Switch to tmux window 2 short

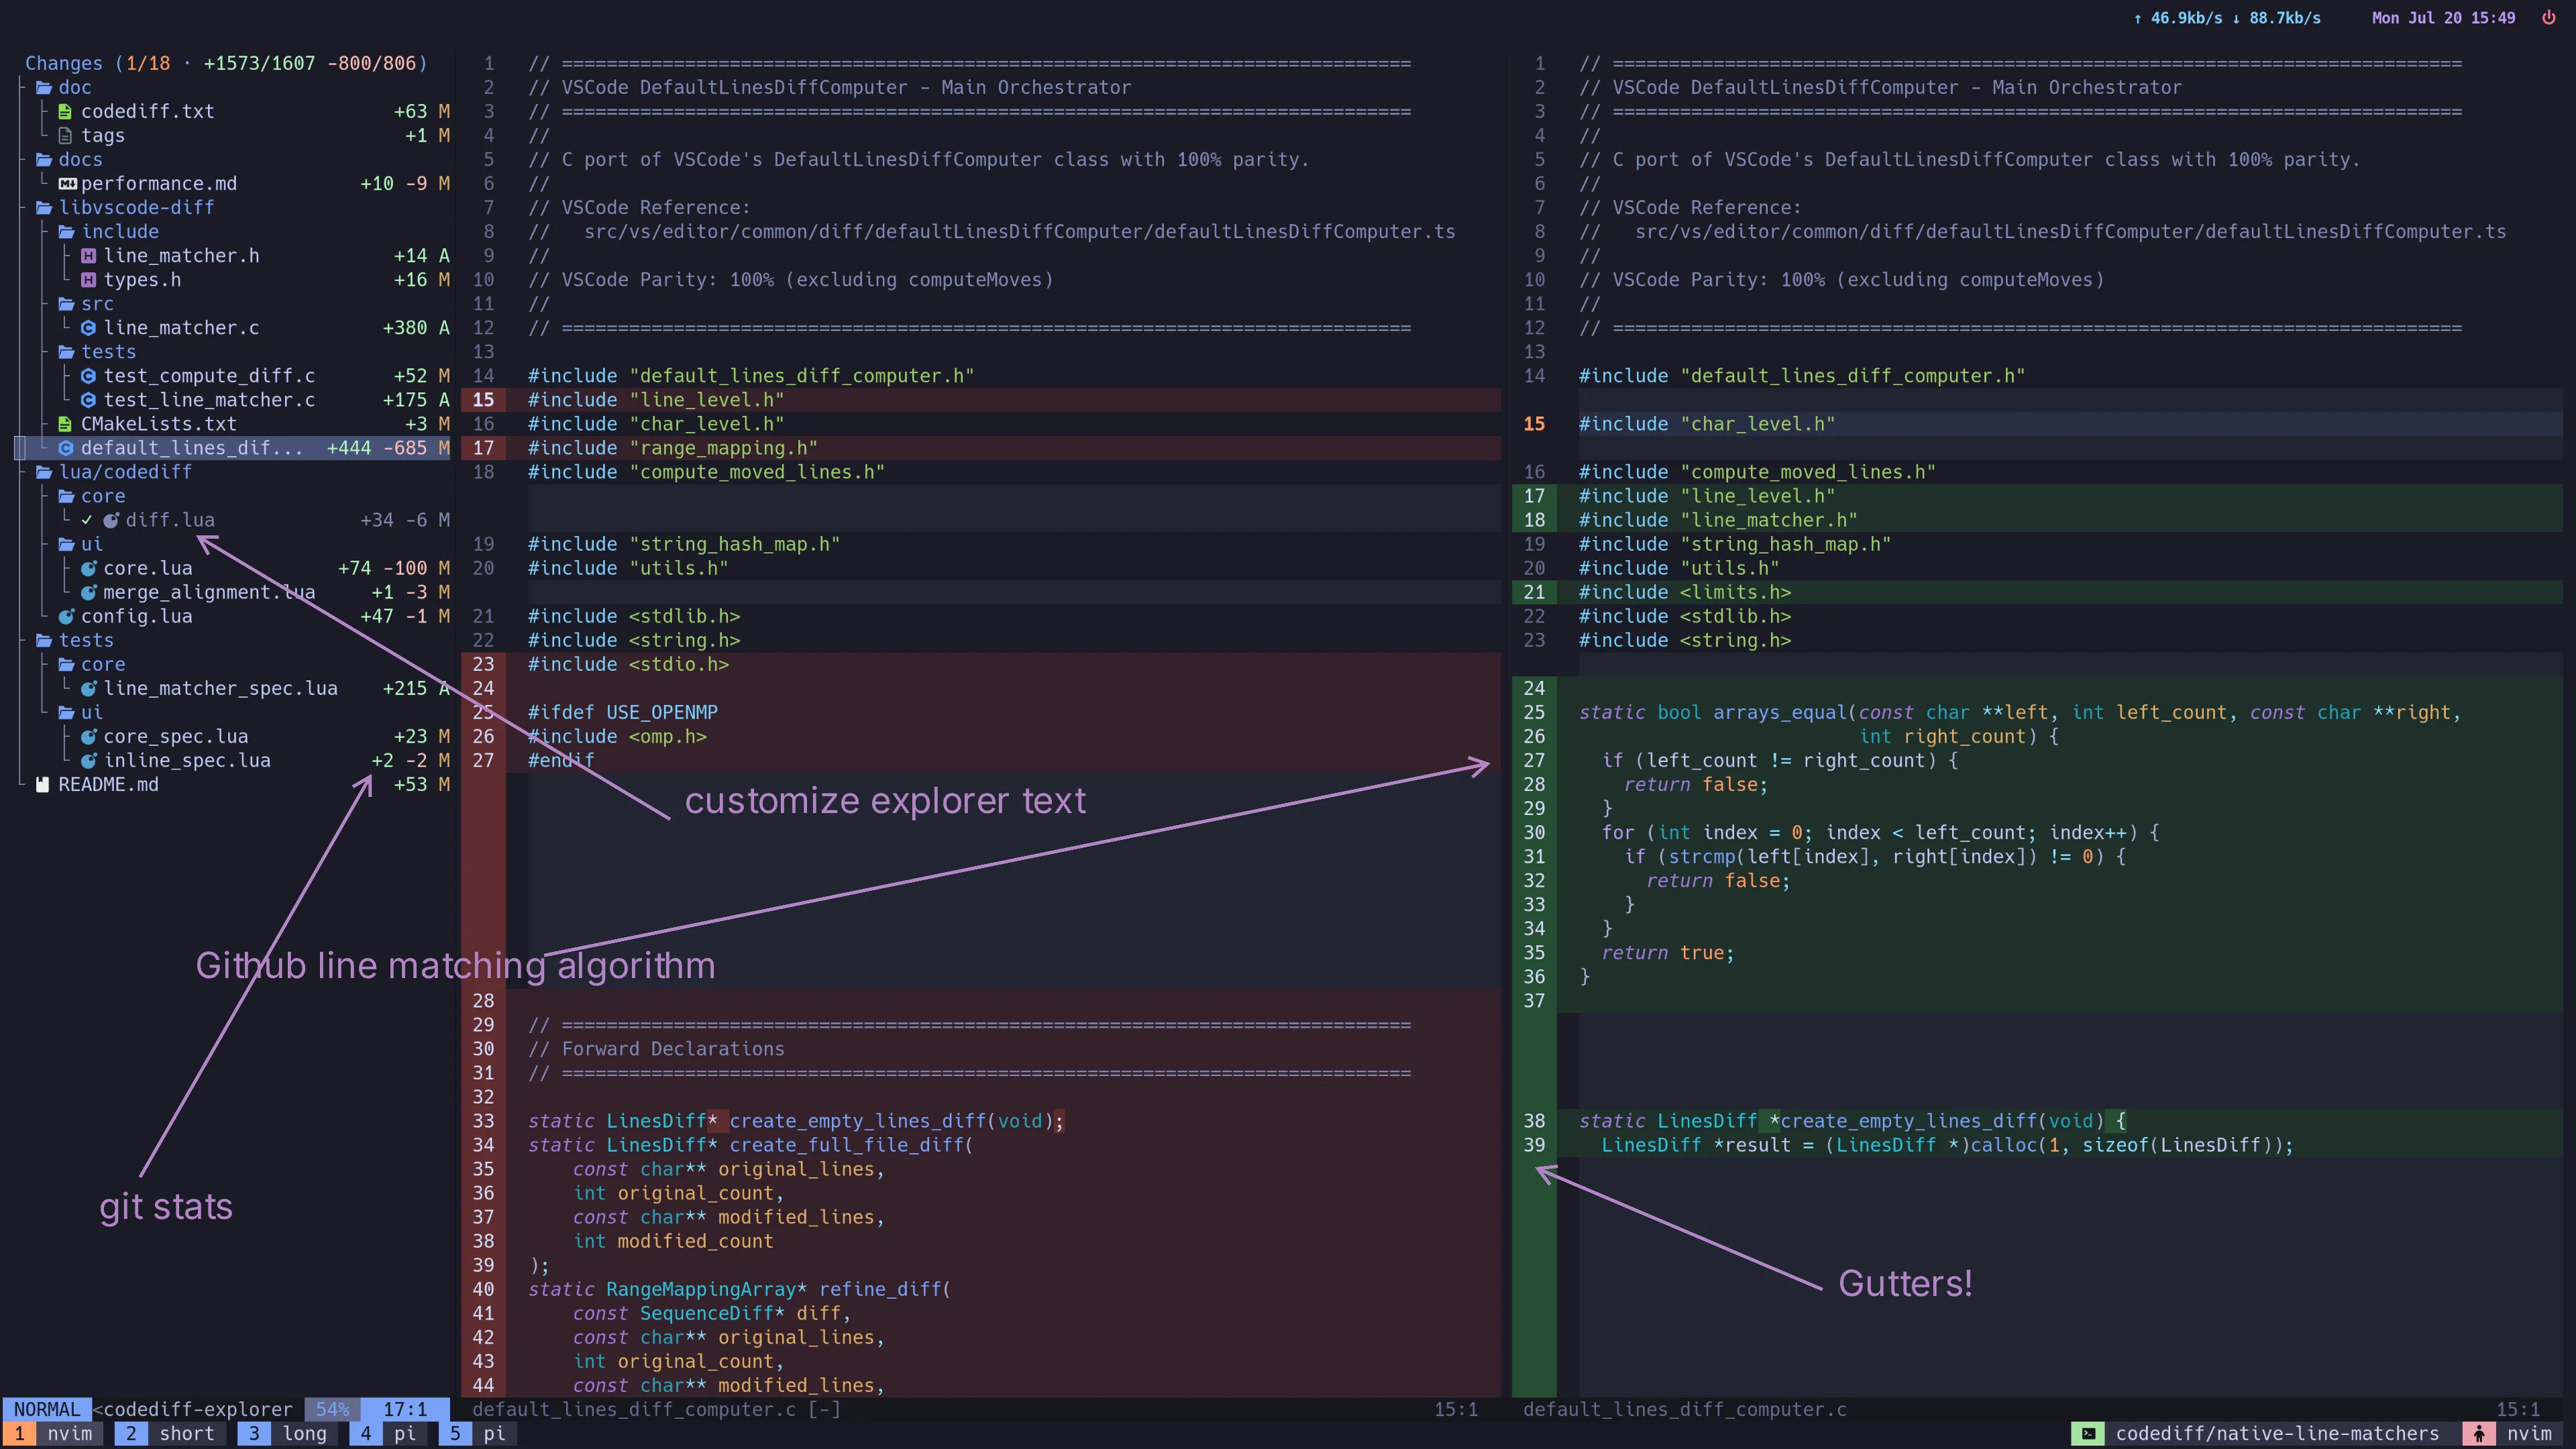(x=170, y=1433)
